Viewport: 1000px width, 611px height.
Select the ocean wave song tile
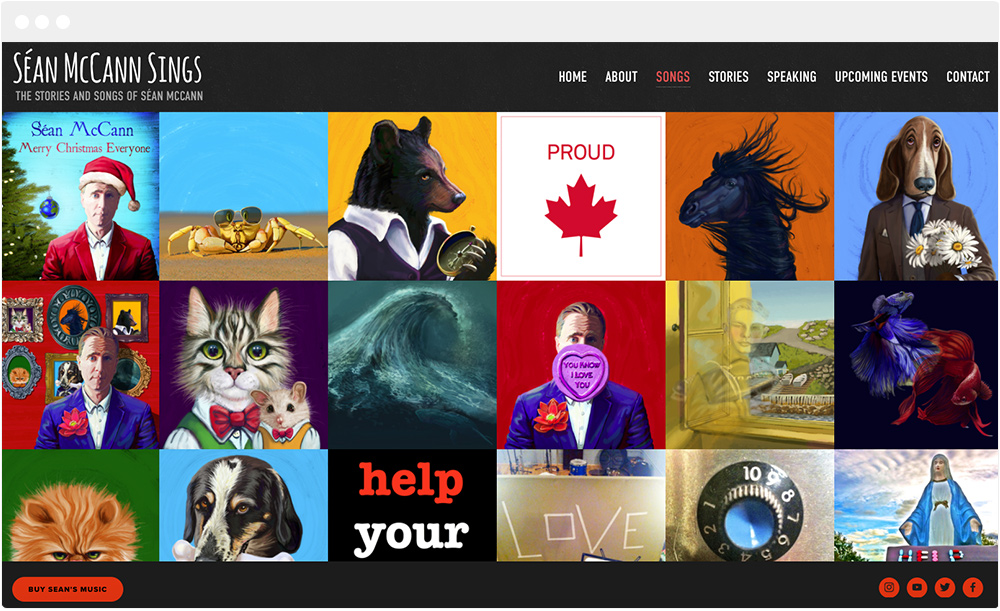click(x=412, y=365)
